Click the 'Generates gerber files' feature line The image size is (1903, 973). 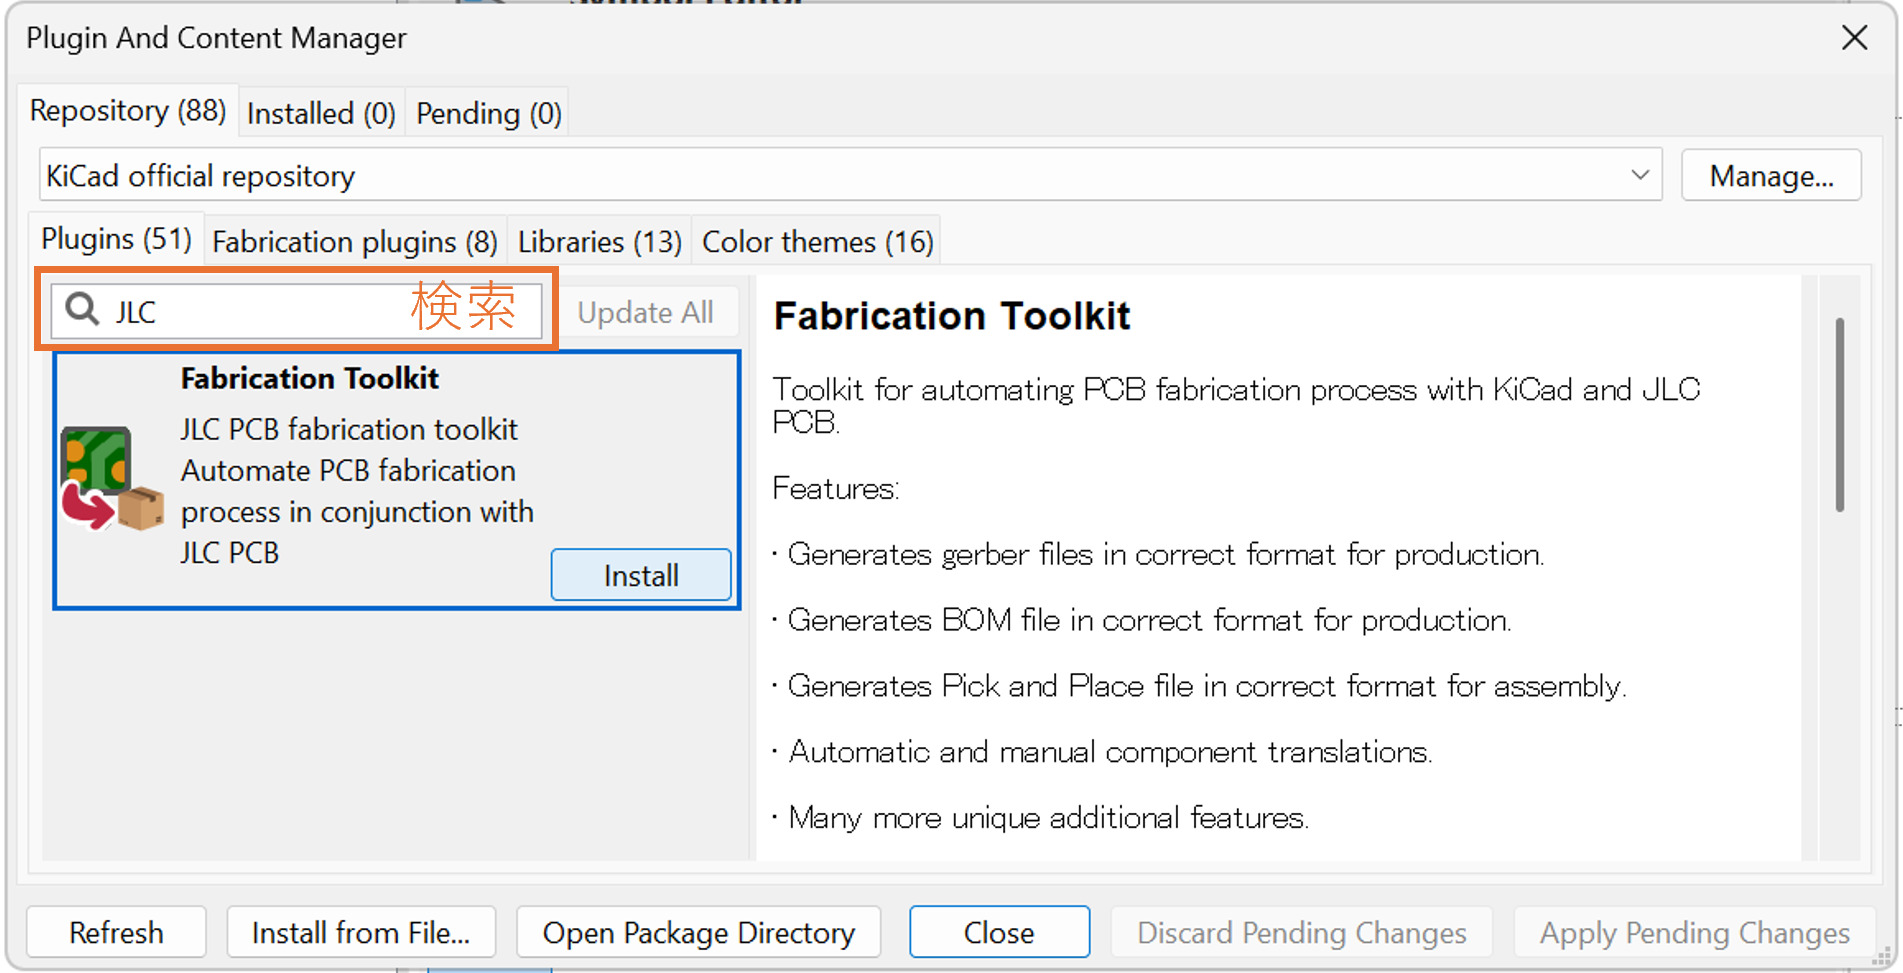(x=1158, y=554)
